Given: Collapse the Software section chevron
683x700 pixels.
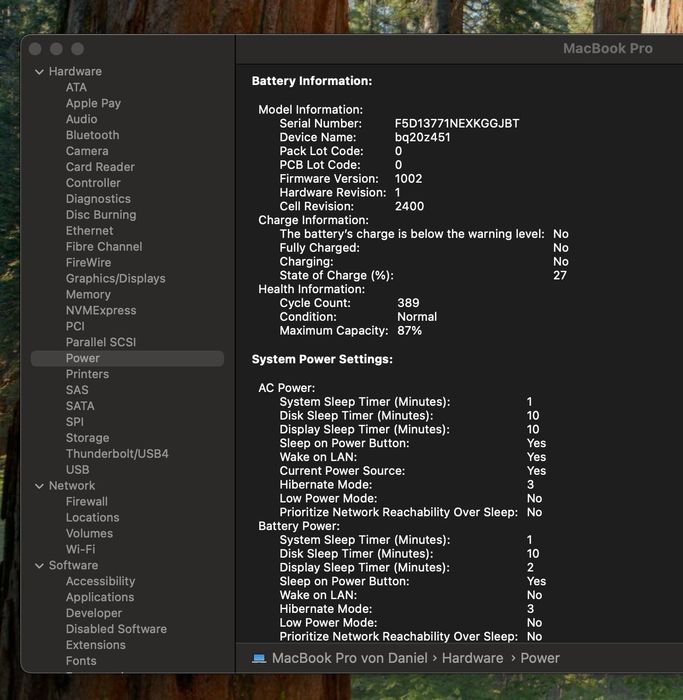Looking at the screenshot, I should pos(39,566).
